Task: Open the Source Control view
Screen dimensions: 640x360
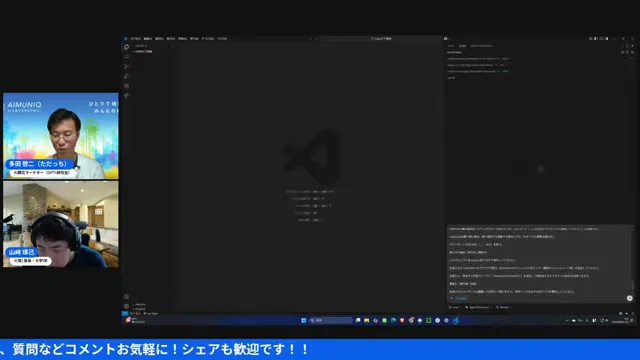Action: point(127,66)
